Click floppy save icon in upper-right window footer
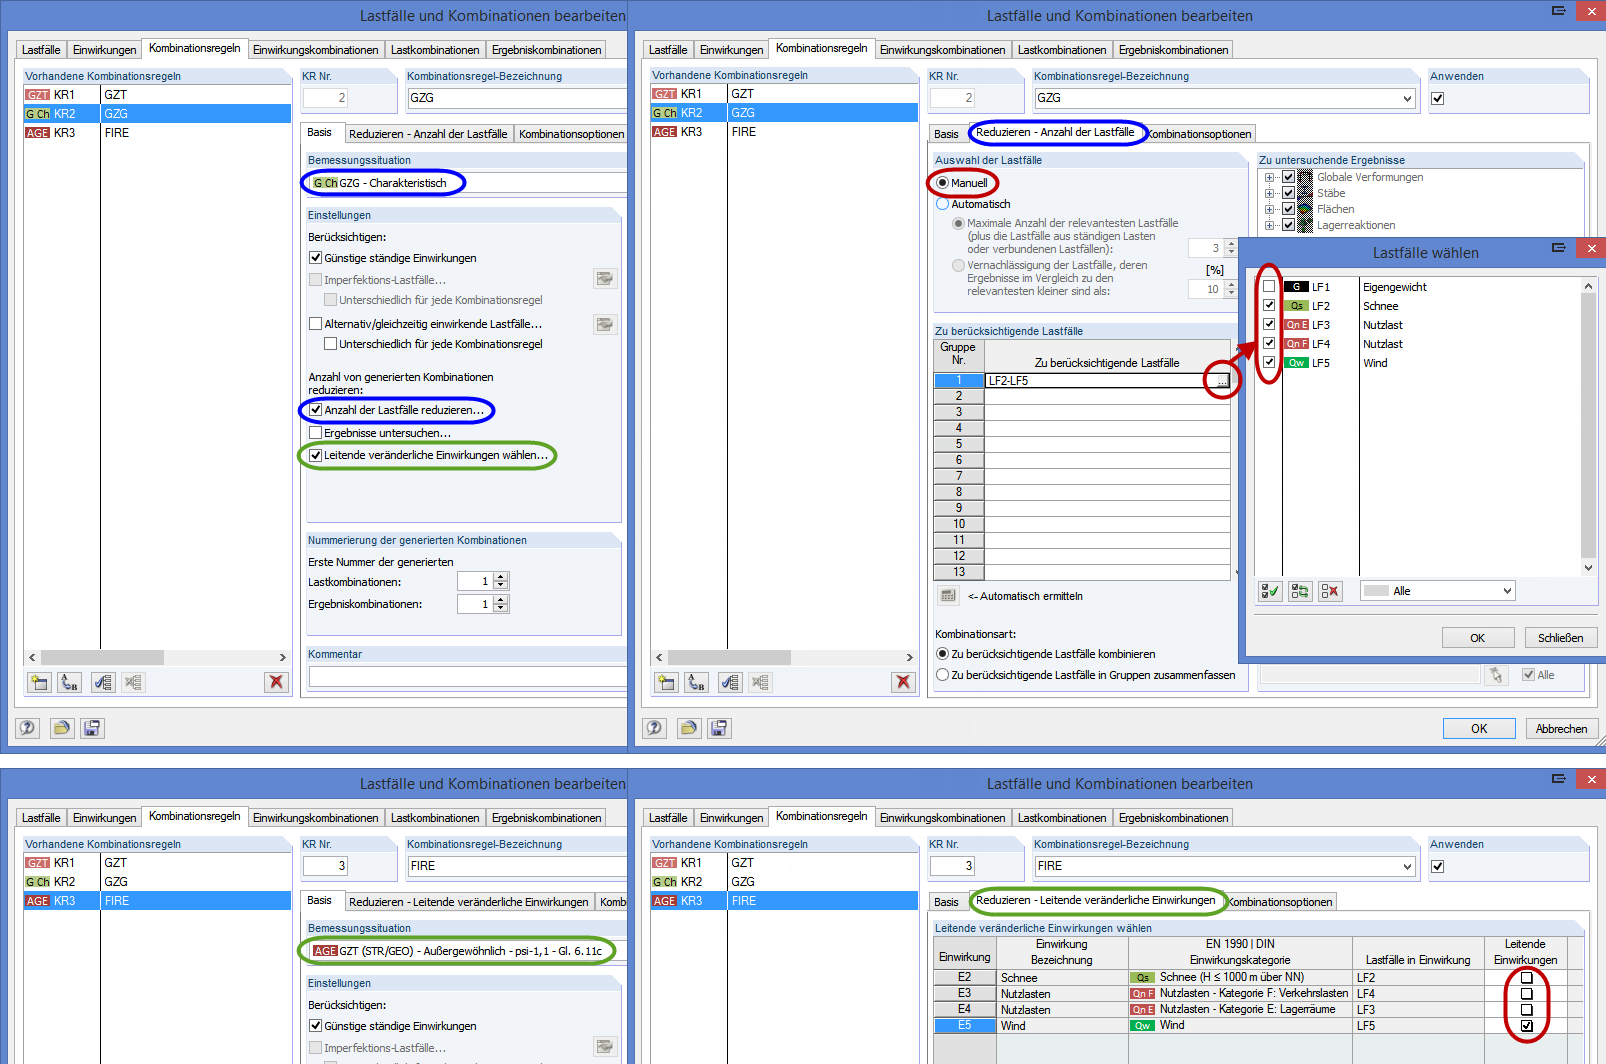Screen dimensions: 1606x1064 tap(719, 728)
